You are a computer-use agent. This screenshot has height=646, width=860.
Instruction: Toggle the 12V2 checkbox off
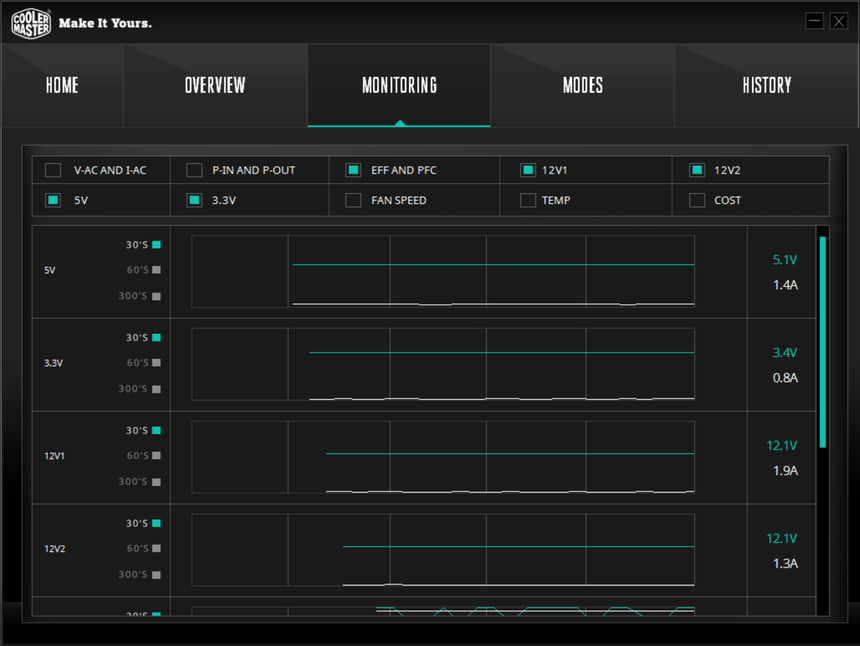[697, 170]
